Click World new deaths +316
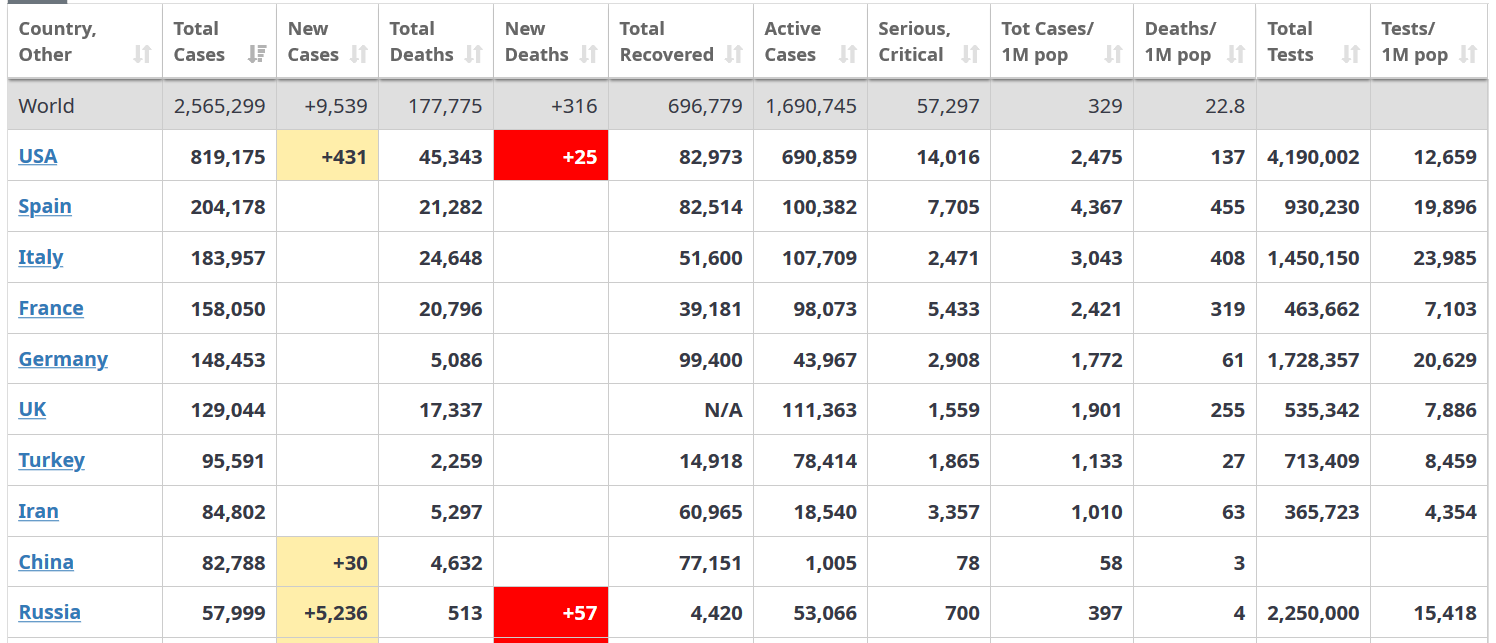The height and width of the screenshot is (643, 1496). pos(574,106)
